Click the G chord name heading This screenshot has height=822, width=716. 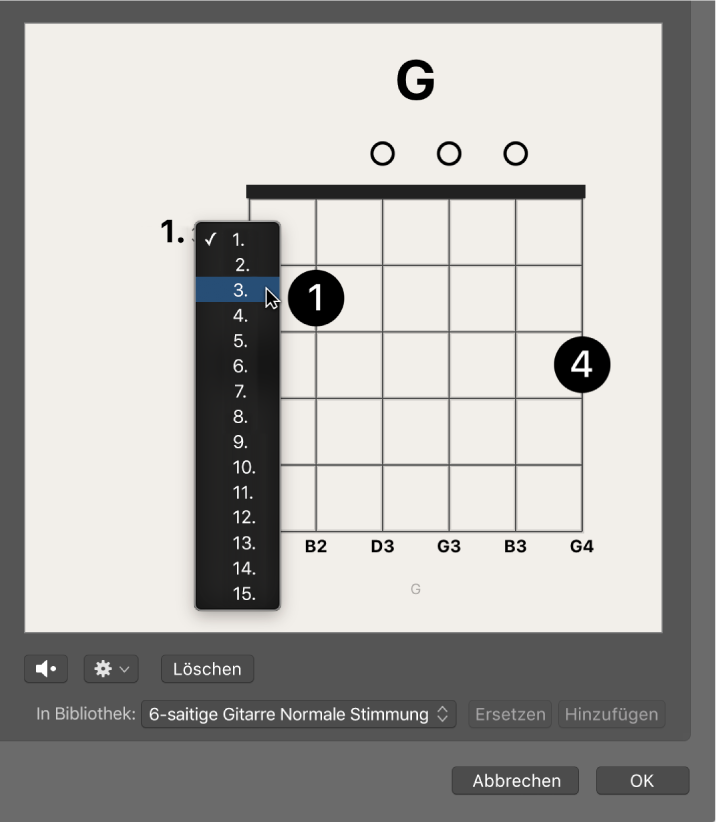[416, 82]
